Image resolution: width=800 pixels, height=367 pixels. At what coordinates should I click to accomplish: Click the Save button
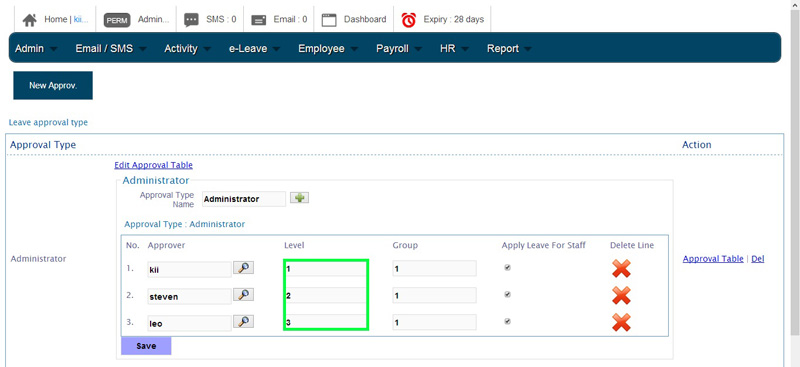coord(146,346)
